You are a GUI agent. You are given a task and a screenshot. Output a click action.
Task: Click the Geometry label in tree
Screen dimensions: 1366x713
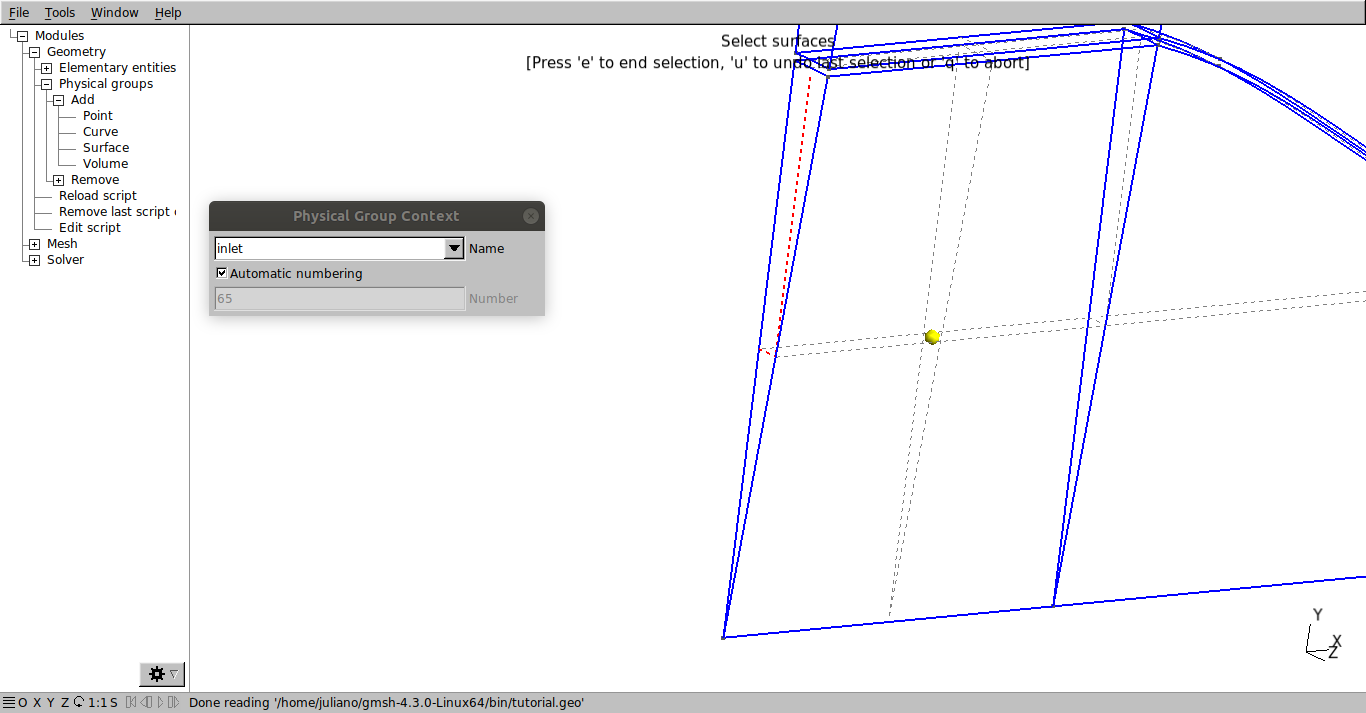tap(76, 52)
